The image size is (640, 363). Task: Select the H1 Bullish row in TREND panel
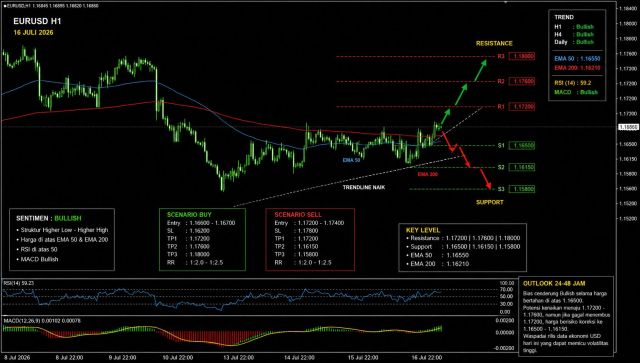click(574, 27)
